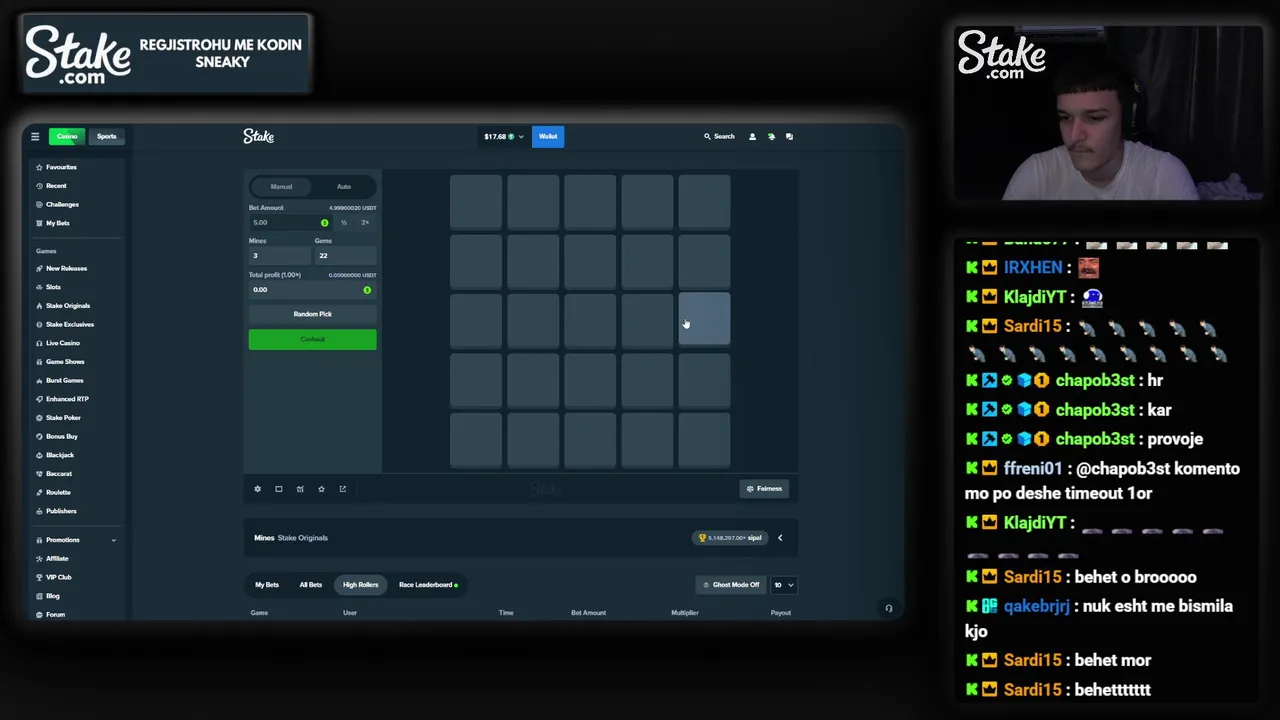Double the bet with 2× button
Image resolution: width=1280 pixels, height=720 pixels.
click(365, 222)
